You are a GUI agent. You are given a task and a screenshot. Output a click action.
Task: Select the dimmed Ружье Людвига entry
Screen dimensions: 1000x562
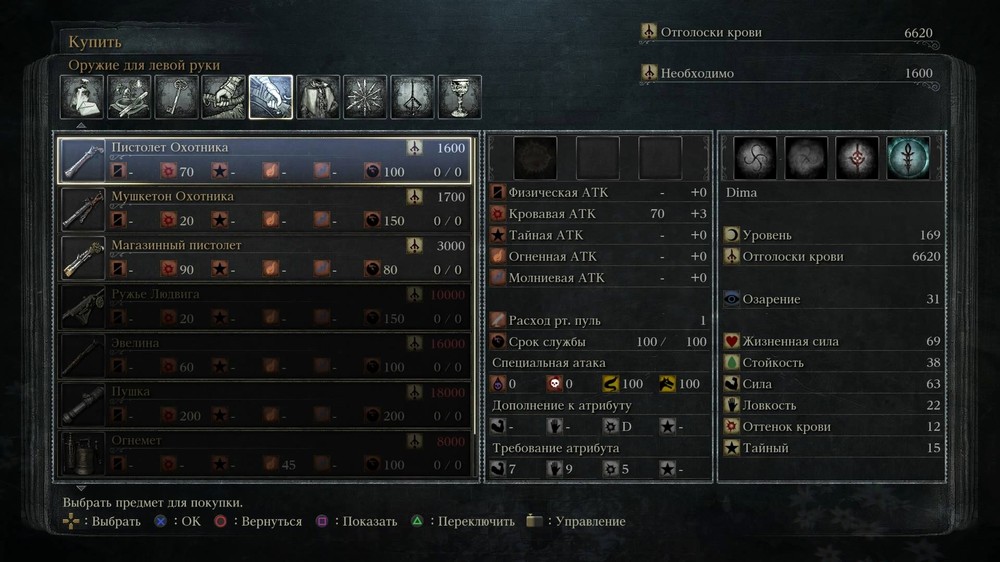(265, 307)
